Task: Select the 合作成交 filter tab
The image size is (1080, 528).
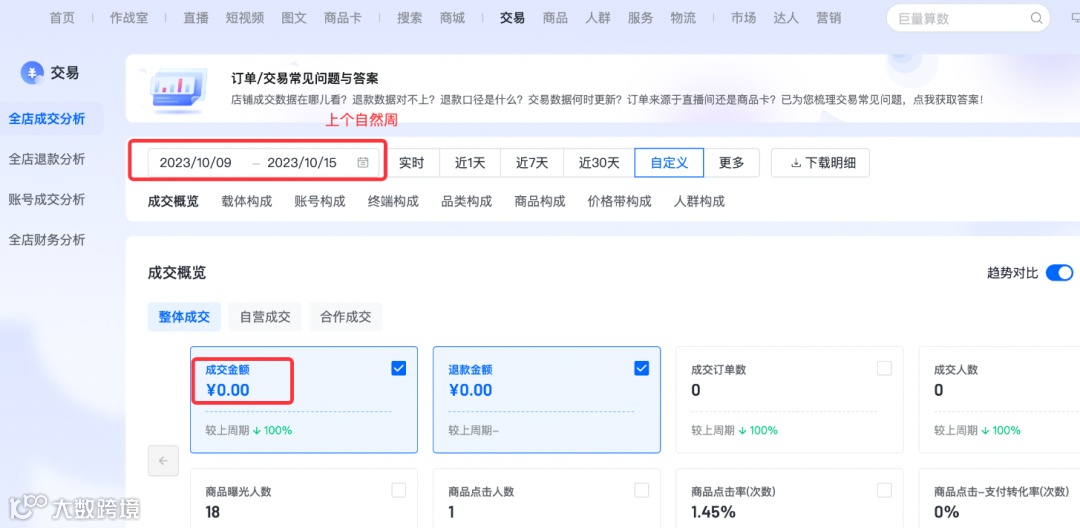Action: pos(346,317)
